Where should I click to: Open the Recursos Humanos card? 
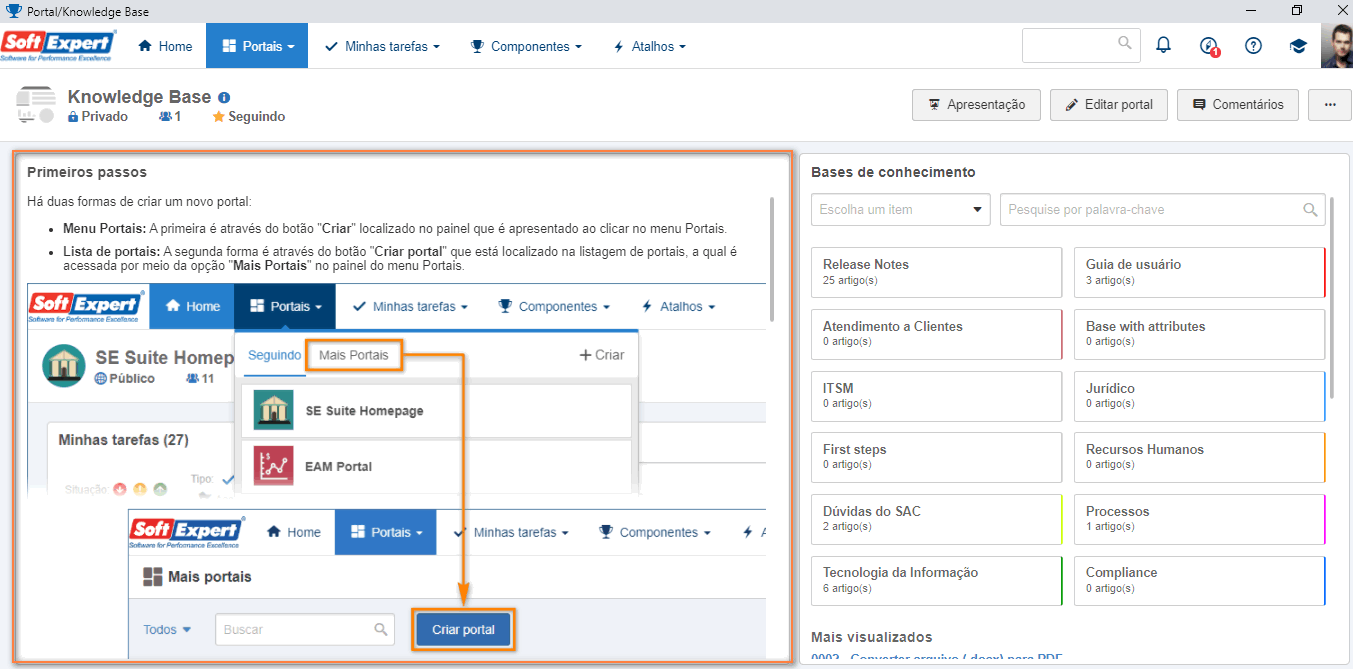[x=1199, y=457]
